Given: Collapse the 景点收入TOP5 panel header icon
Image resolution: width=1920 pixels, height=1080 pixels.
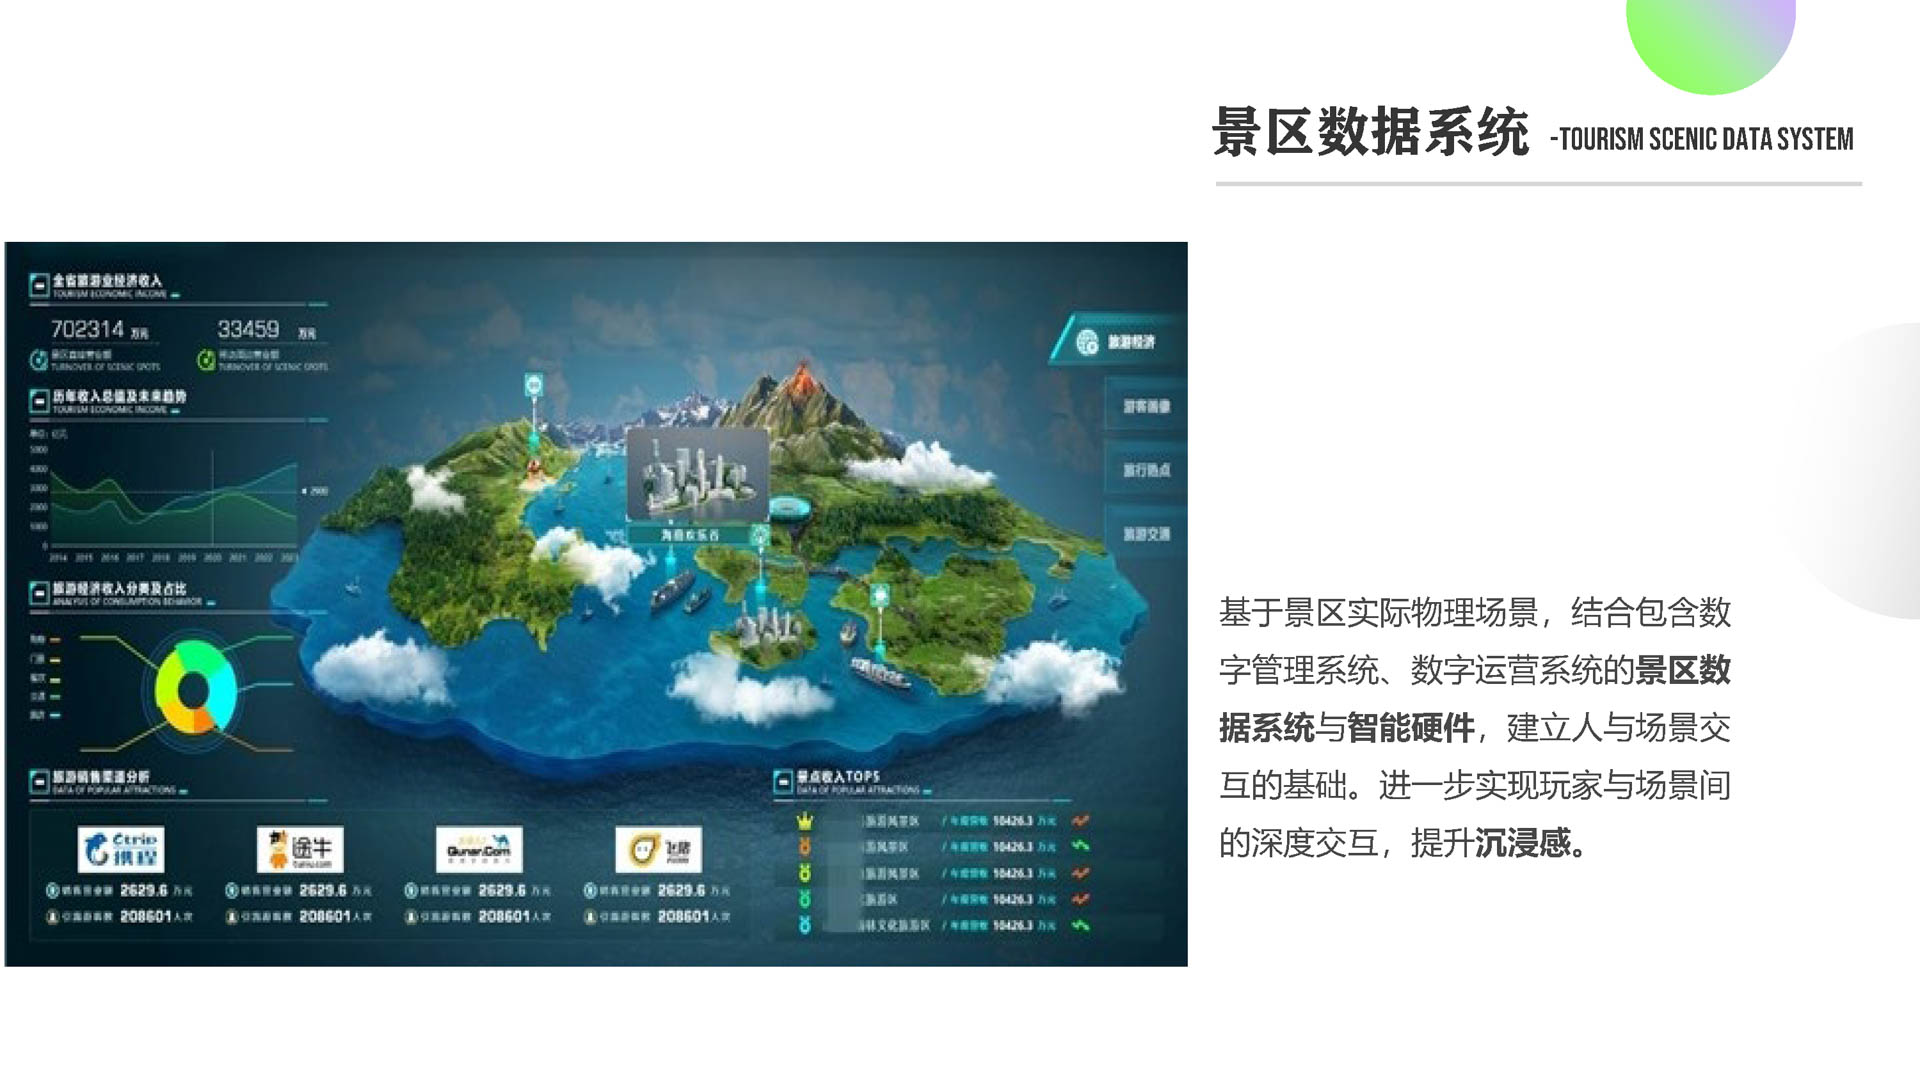Looking at the screenshot, I should (783, 782).
